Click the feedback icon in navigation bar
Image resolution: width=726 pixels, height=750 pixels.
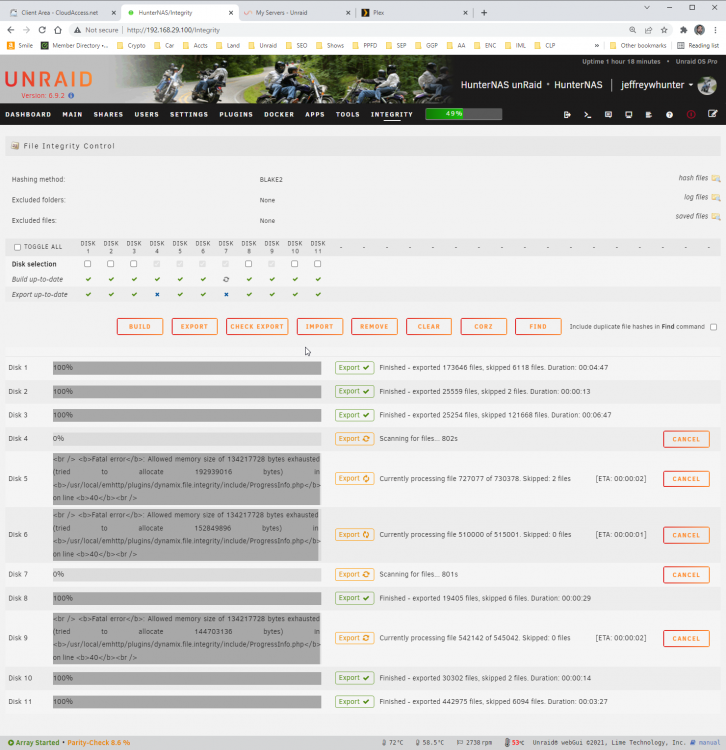tap(608, 115)
